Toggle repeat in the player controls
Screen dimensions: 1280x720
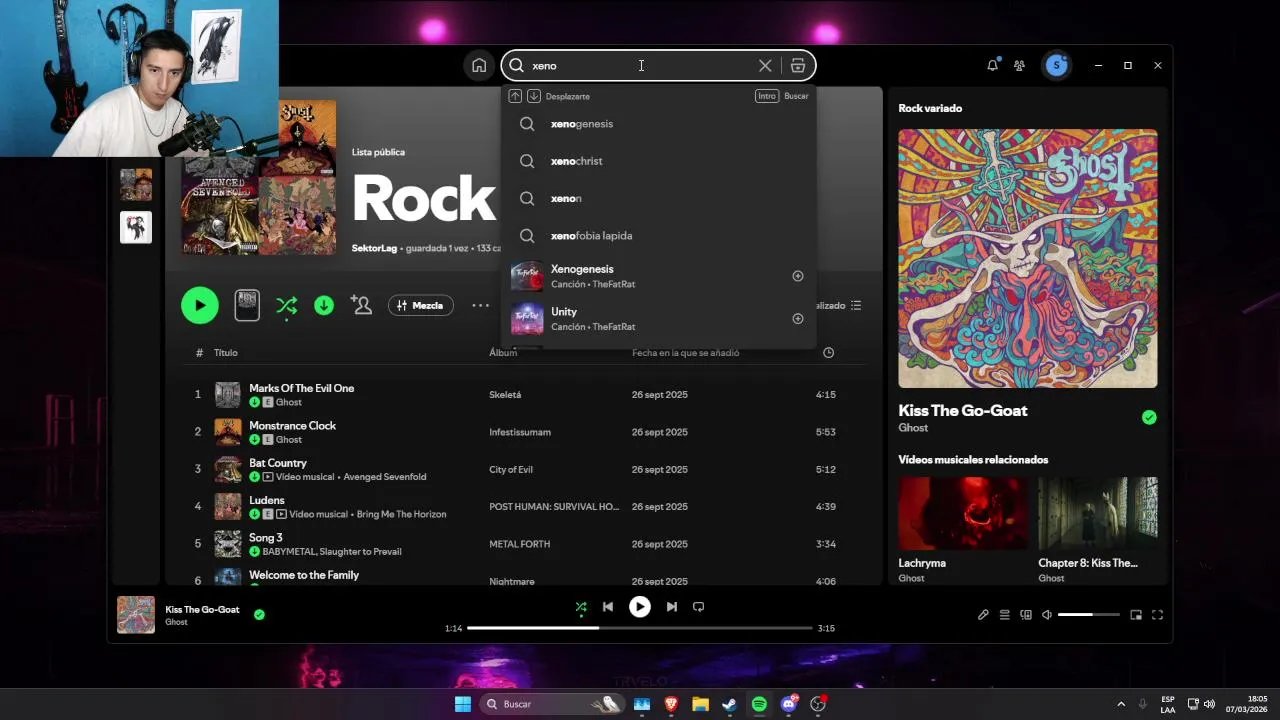(699, 607)
